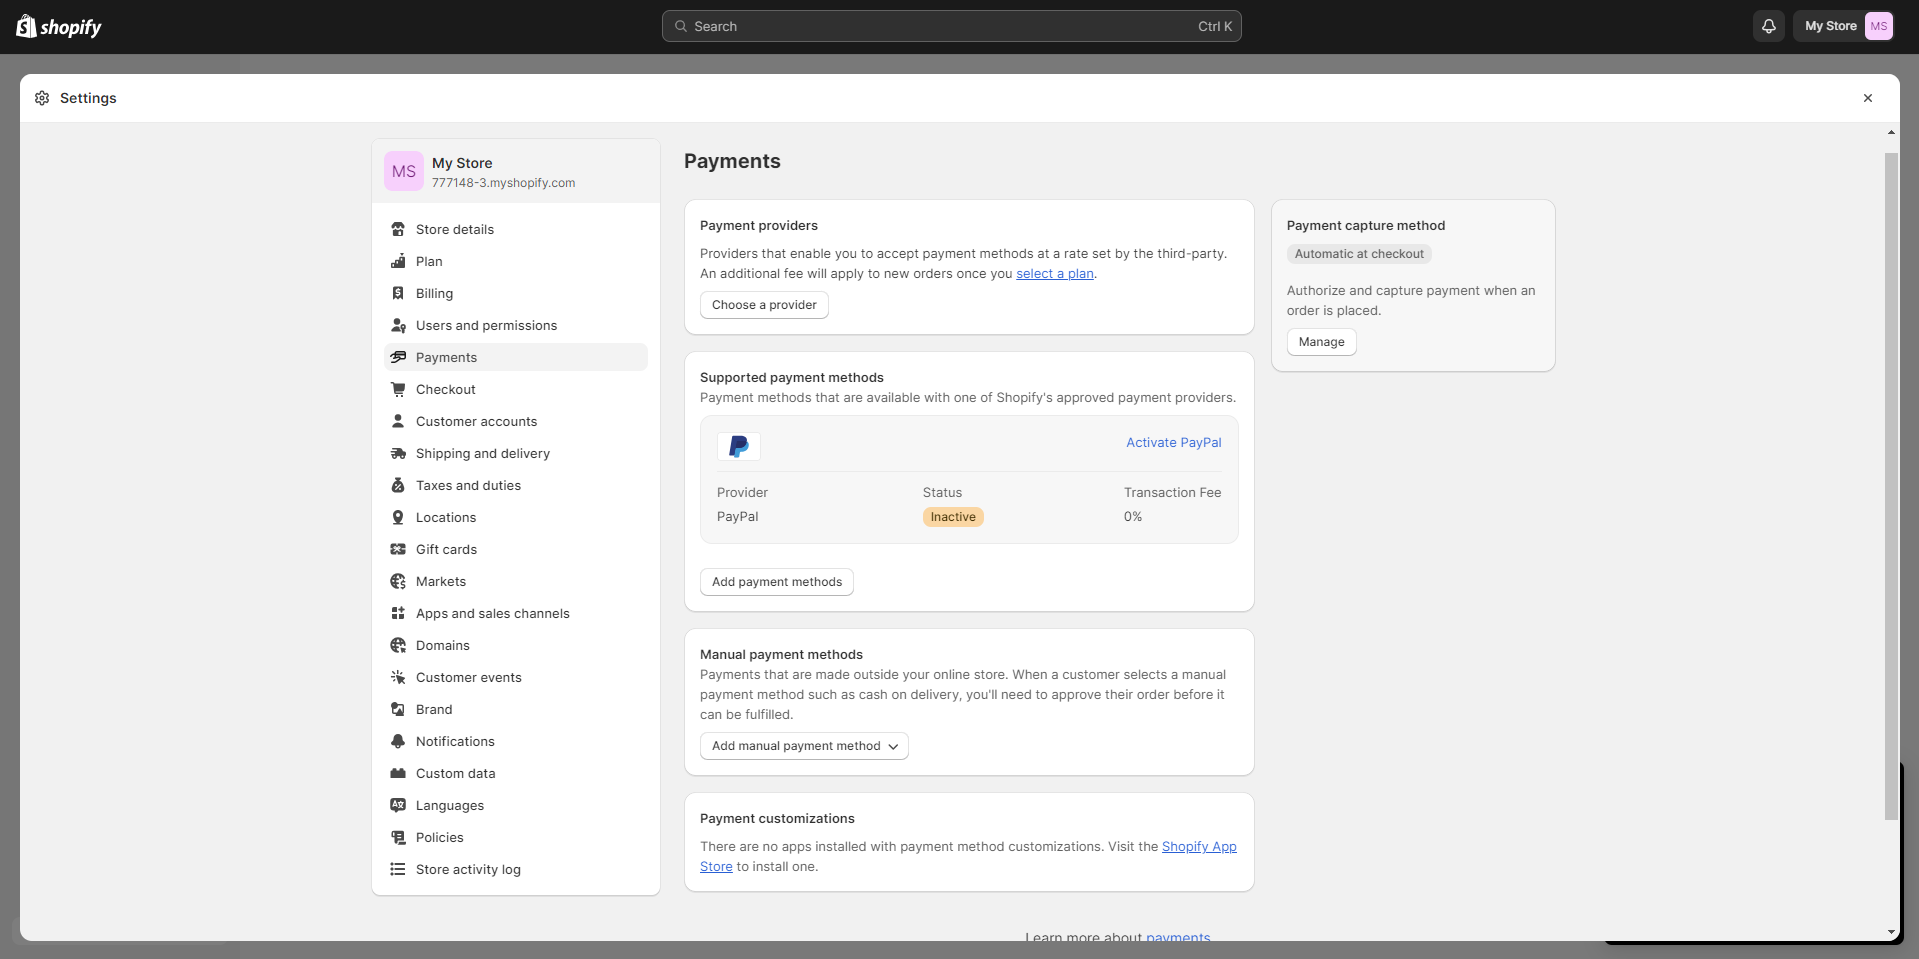Open Shipping and delivery settings
Viewport: 1919px width, 959px height.
pos(516,453)
